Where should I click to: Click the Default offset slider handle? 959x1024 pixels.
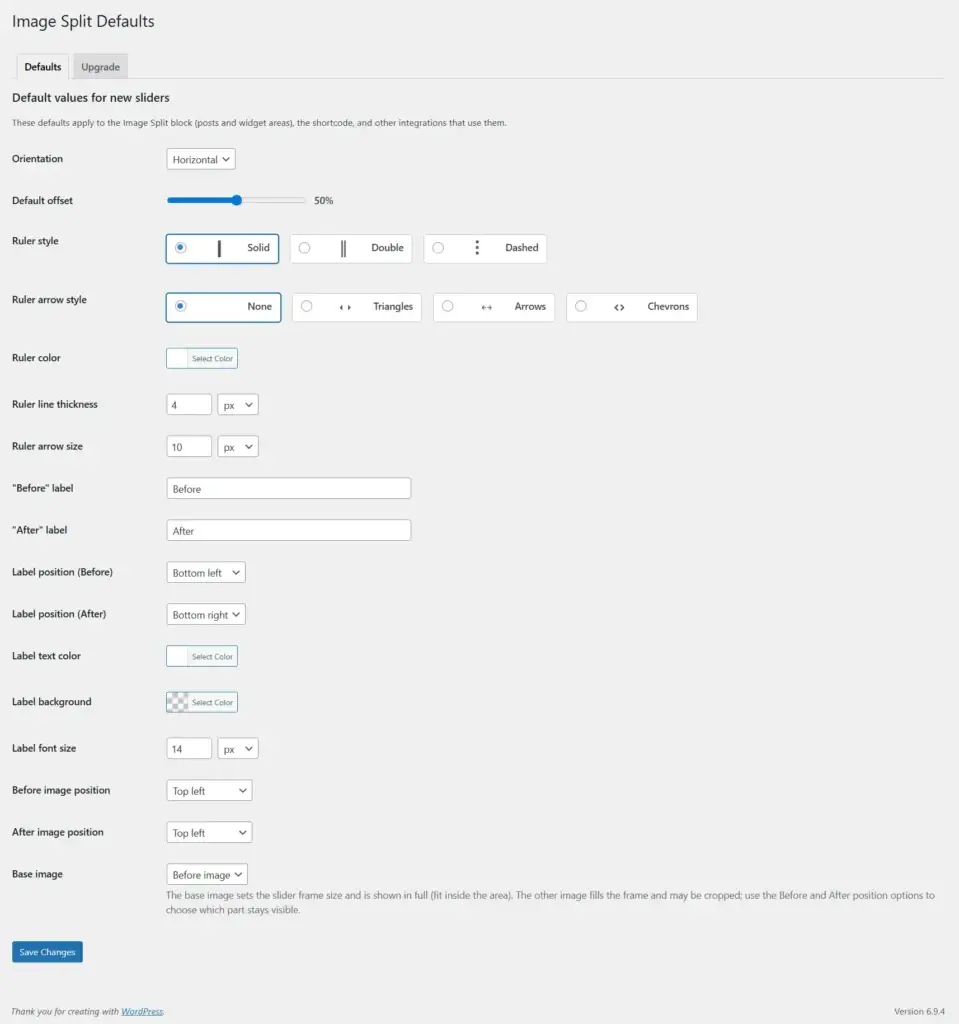[237, 200]
